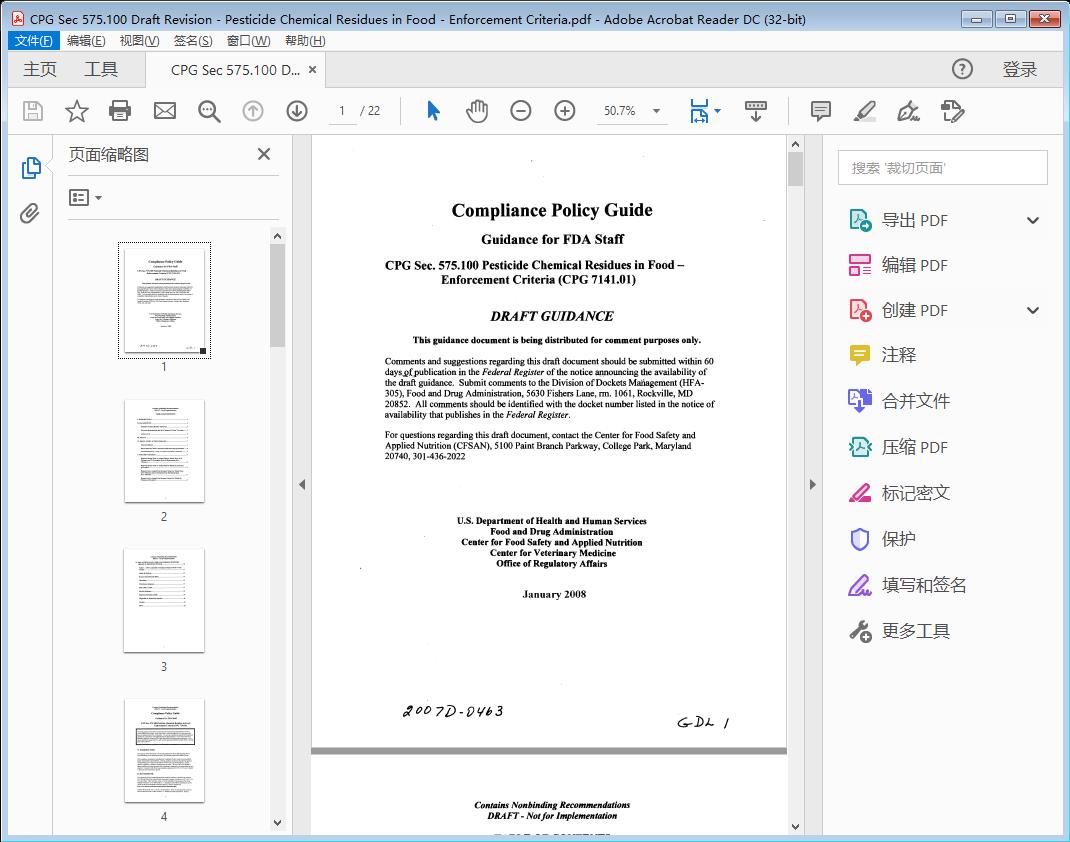The image size is (1070, 842).
Task: Toggle the hand (pan) tool
Action: [x=477, y=111]
